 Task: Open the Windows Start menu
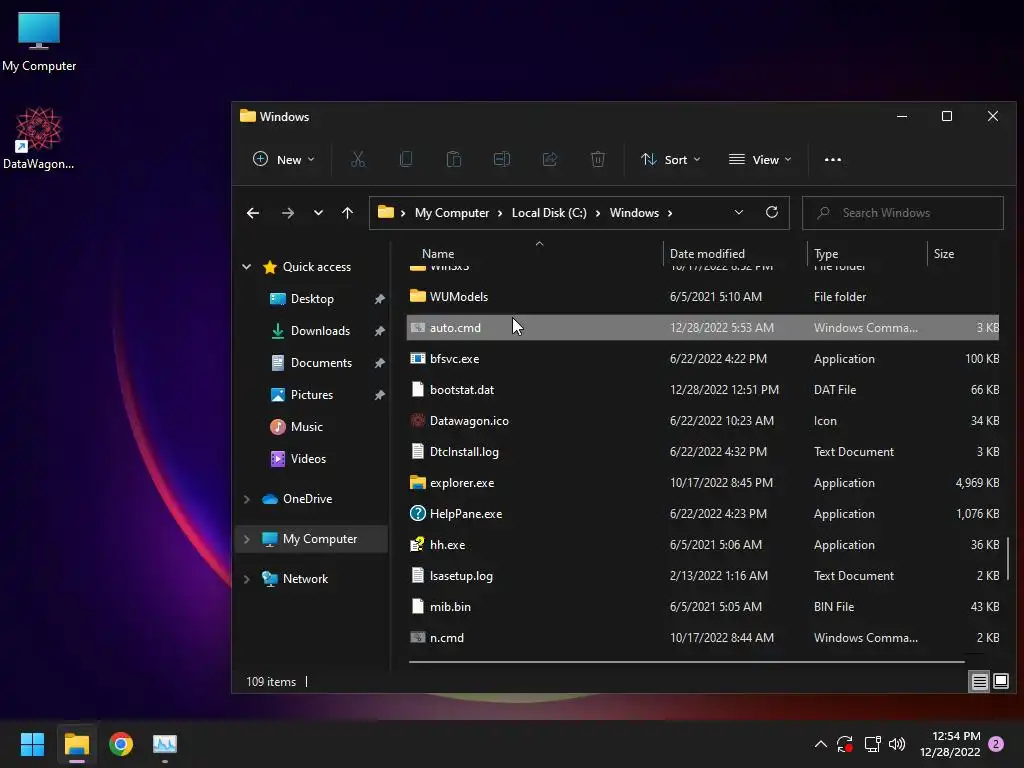coord(32,744)
